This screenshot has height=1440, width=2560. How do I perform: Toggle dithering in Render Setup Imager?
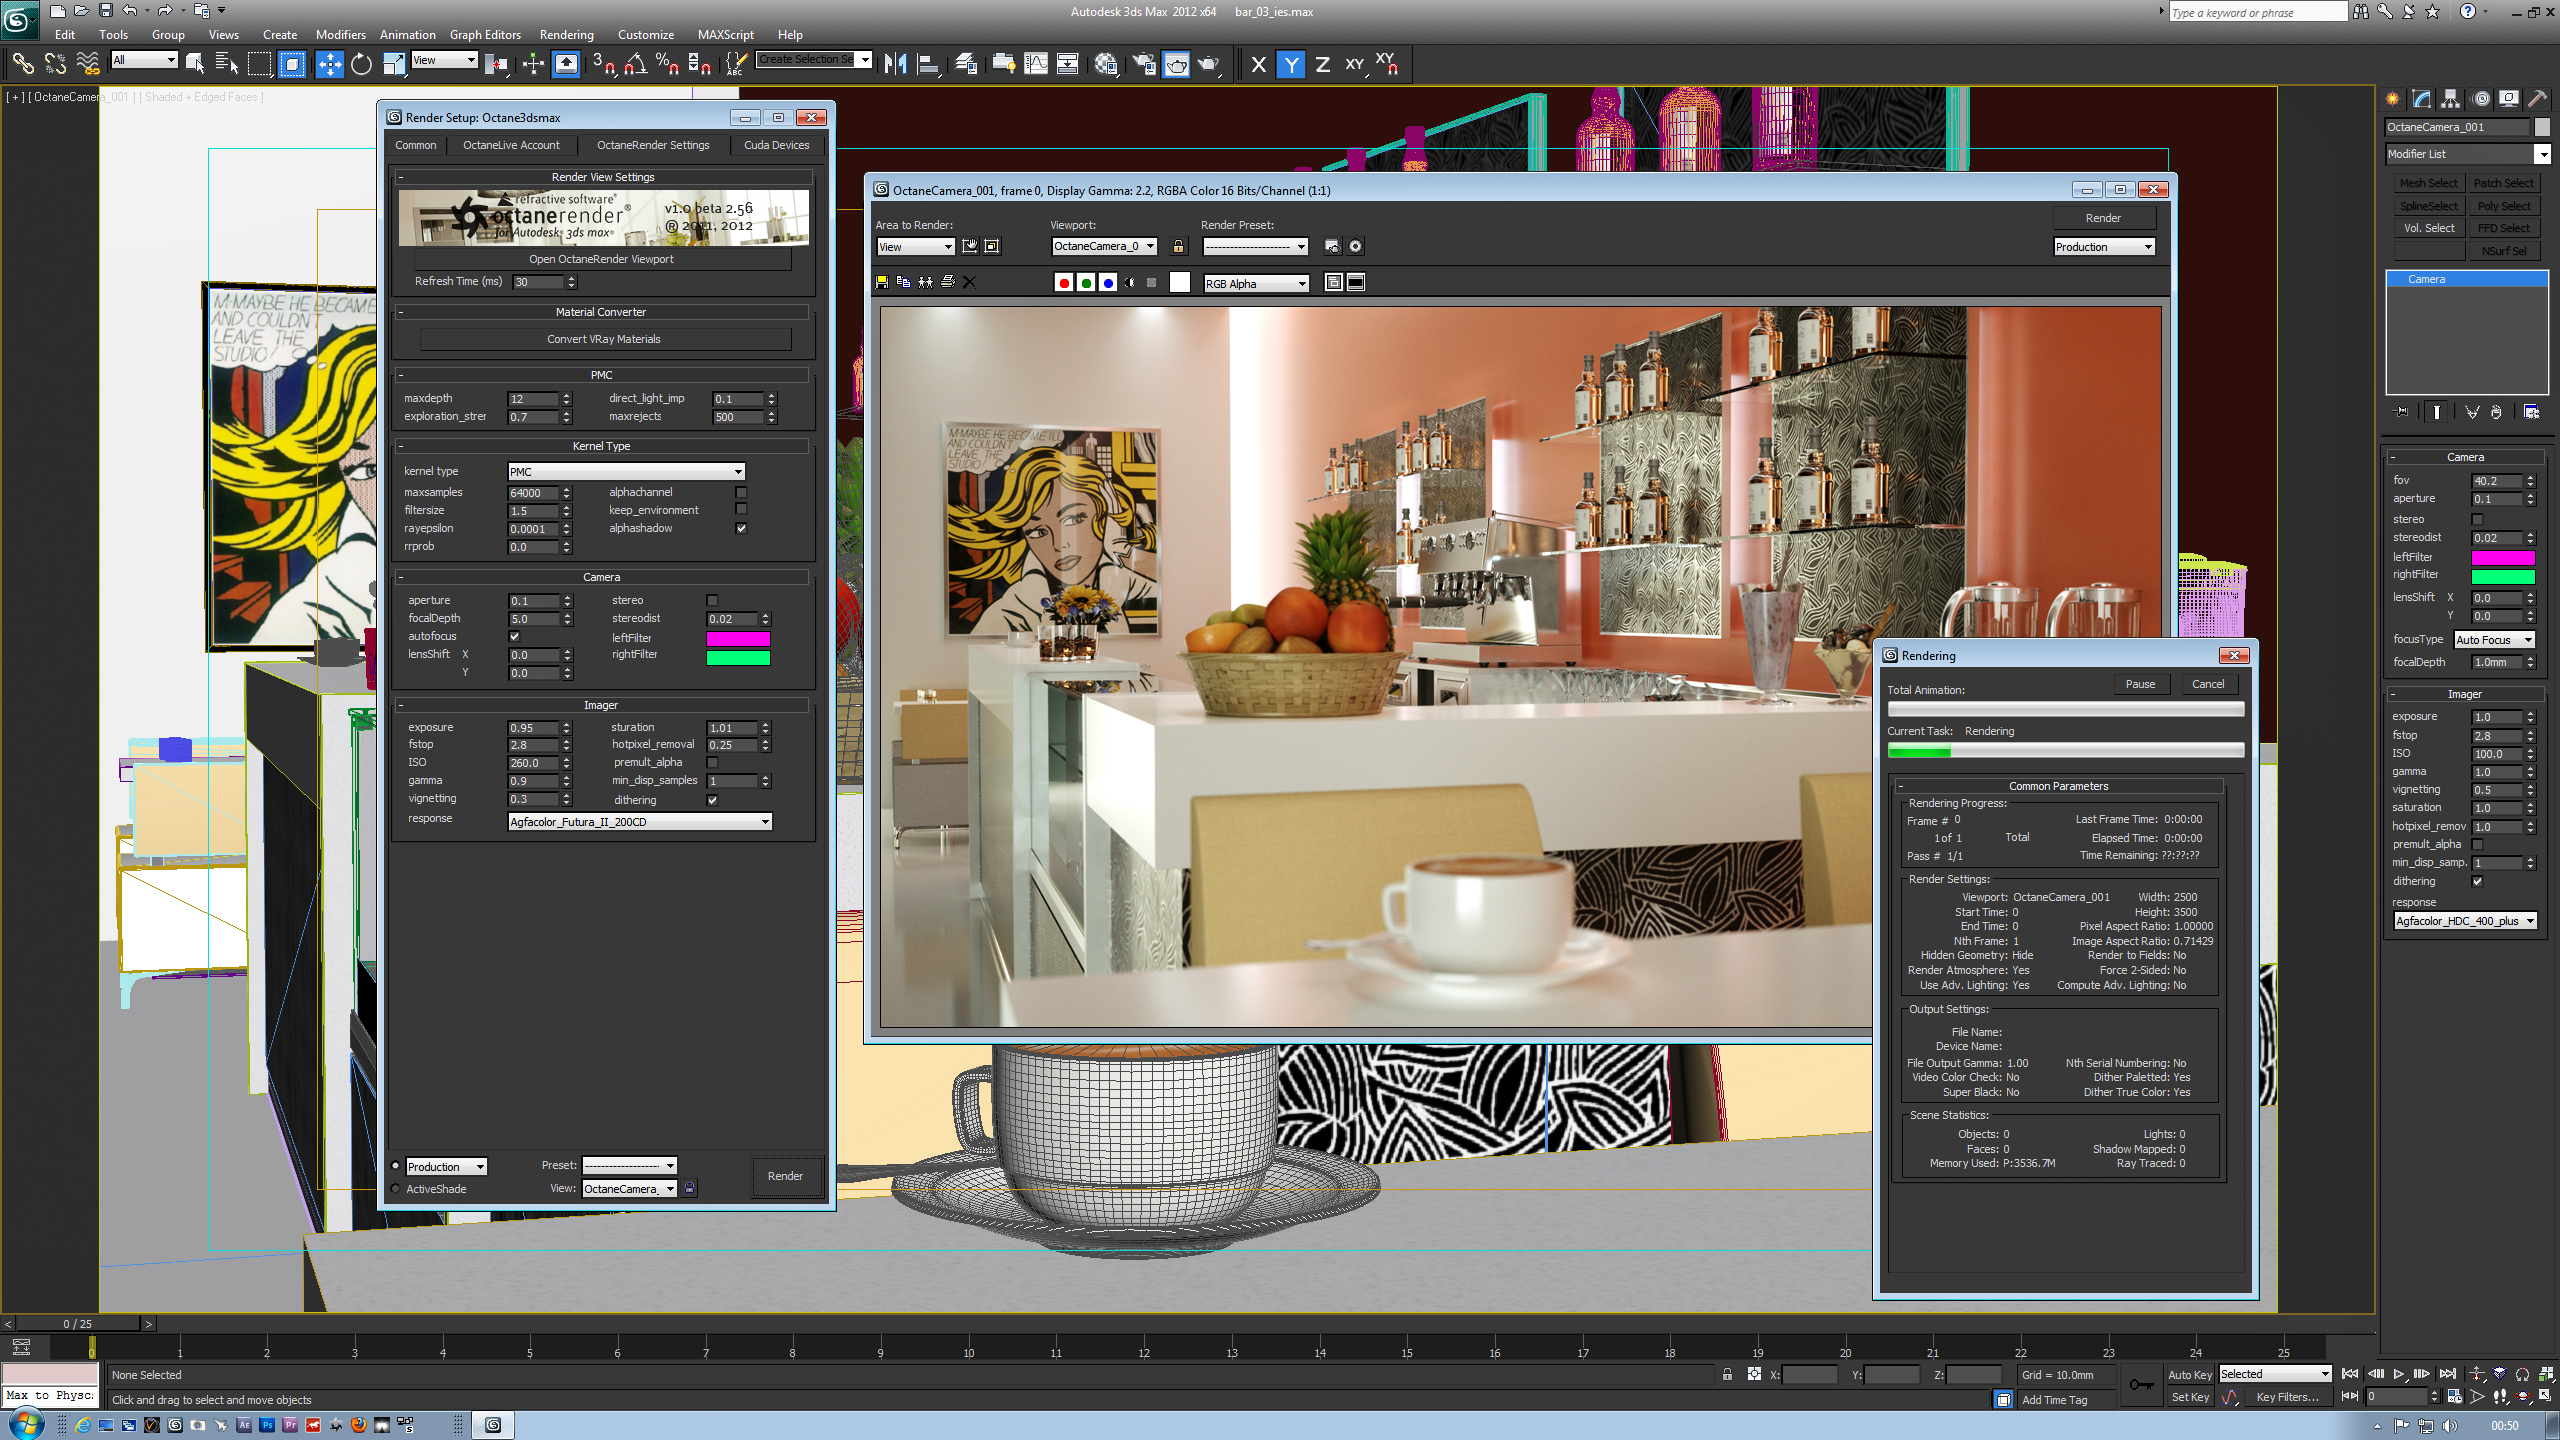tap(712, 800)
